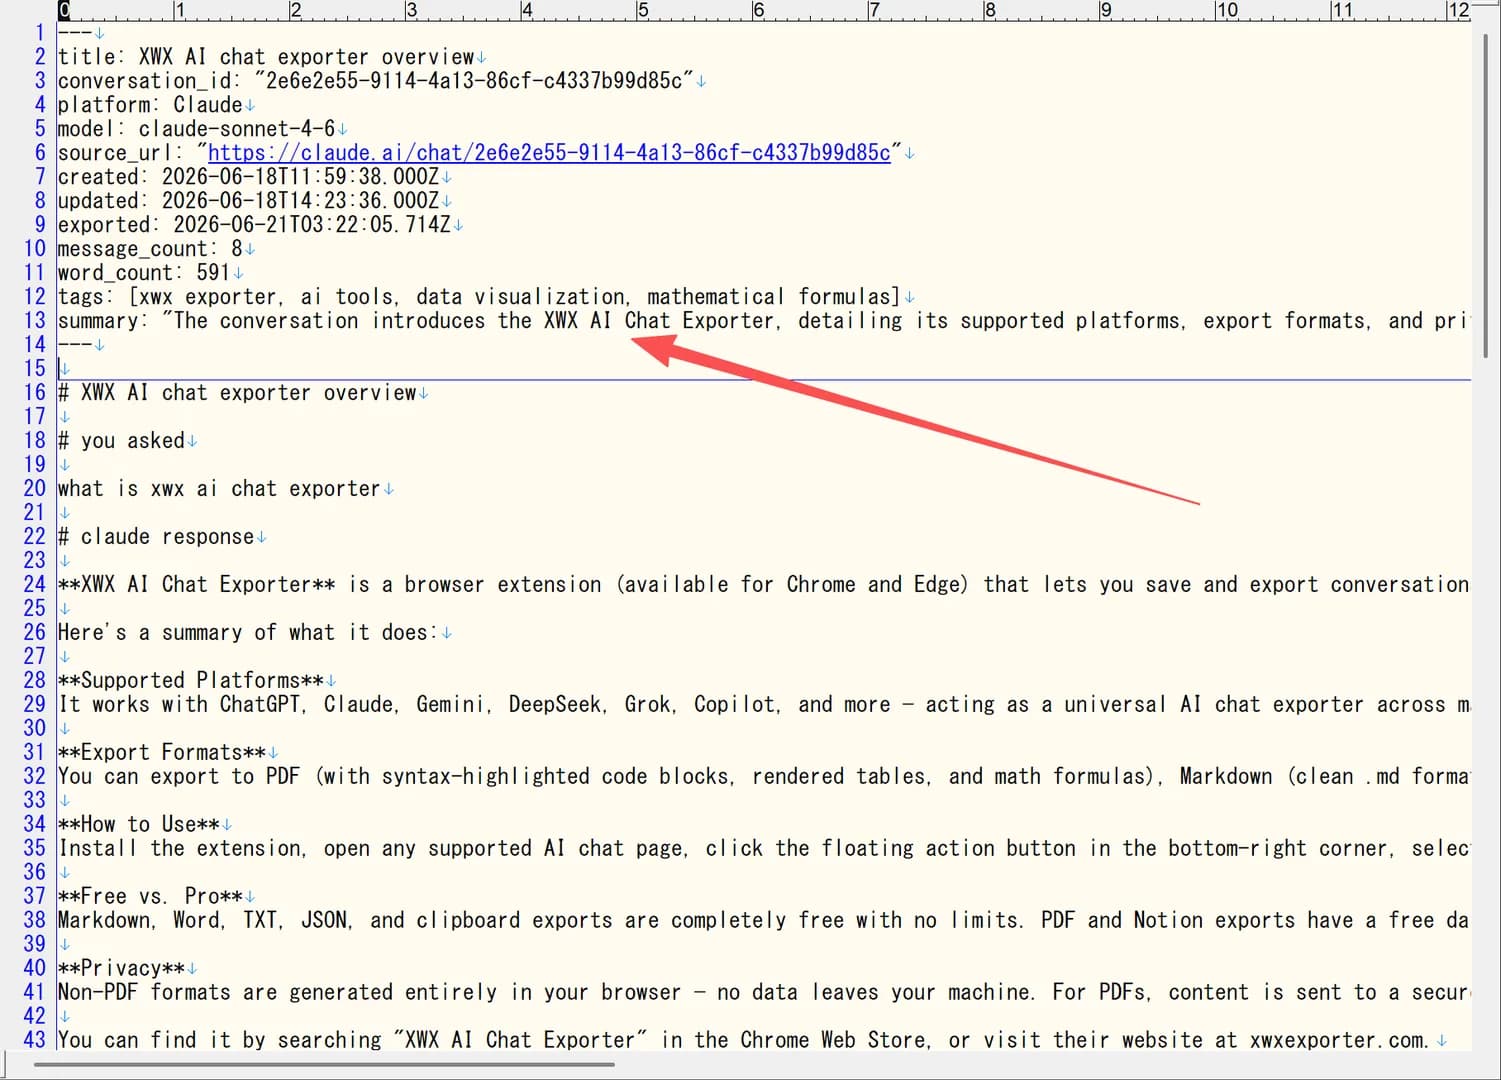Click the text "model: claude-sonnet-4-6"
Viewport: 1501px width, 1080px height.
[x=196, y=129]
